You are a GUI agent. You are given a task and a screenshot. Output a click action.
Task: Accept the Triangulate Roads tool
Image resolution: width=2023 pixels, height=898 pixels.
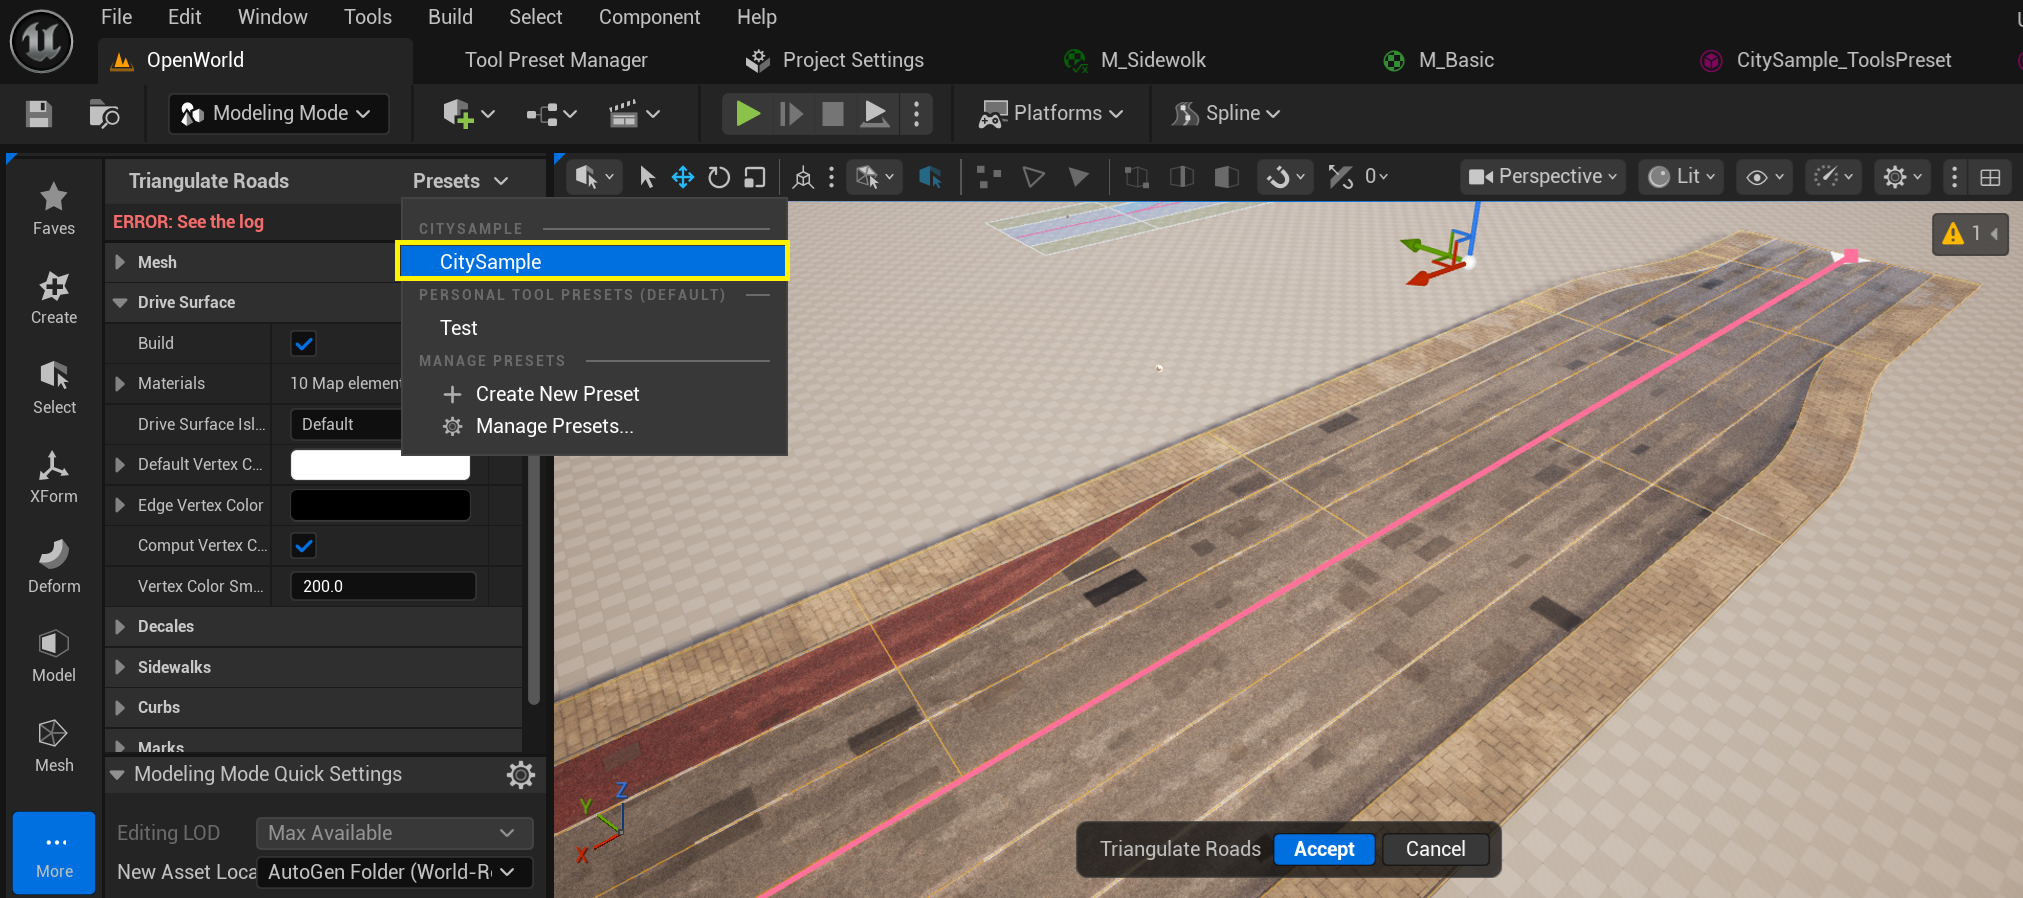[x=1324, y=849]
